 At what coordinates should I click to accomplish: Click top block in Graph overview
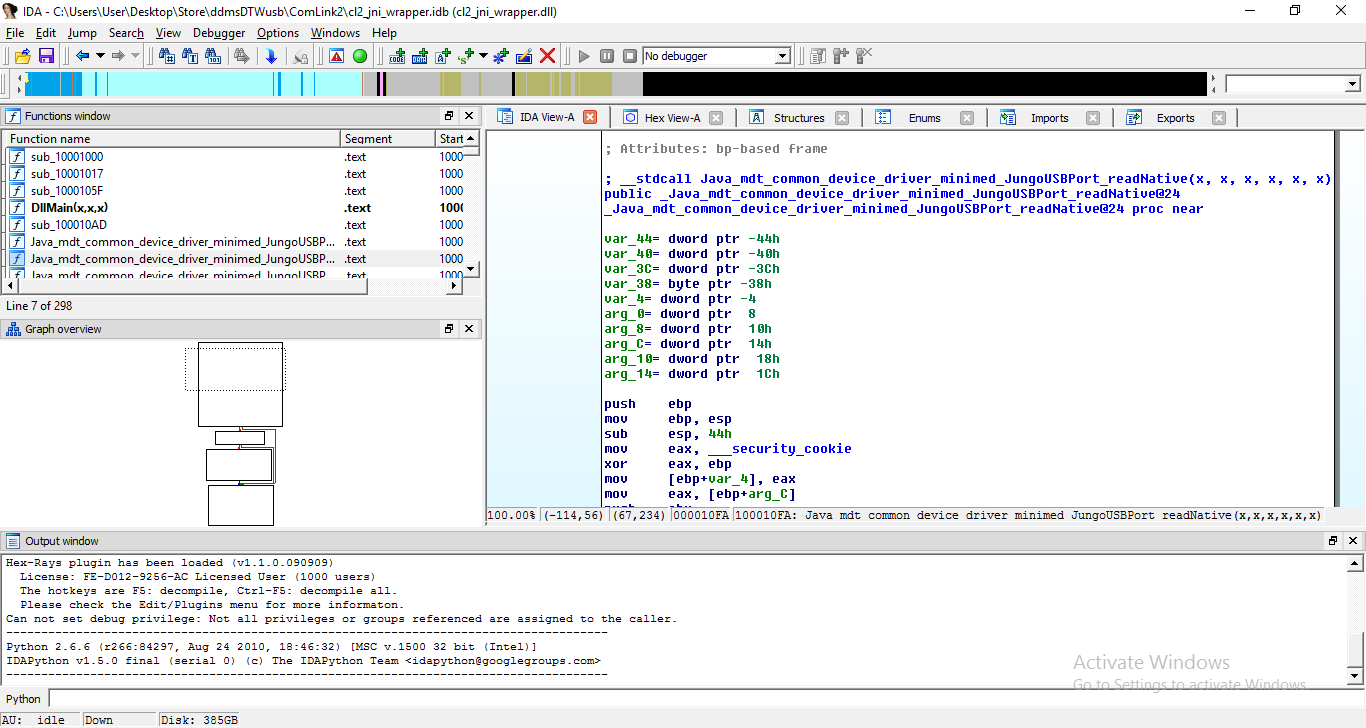click(240, 385)
